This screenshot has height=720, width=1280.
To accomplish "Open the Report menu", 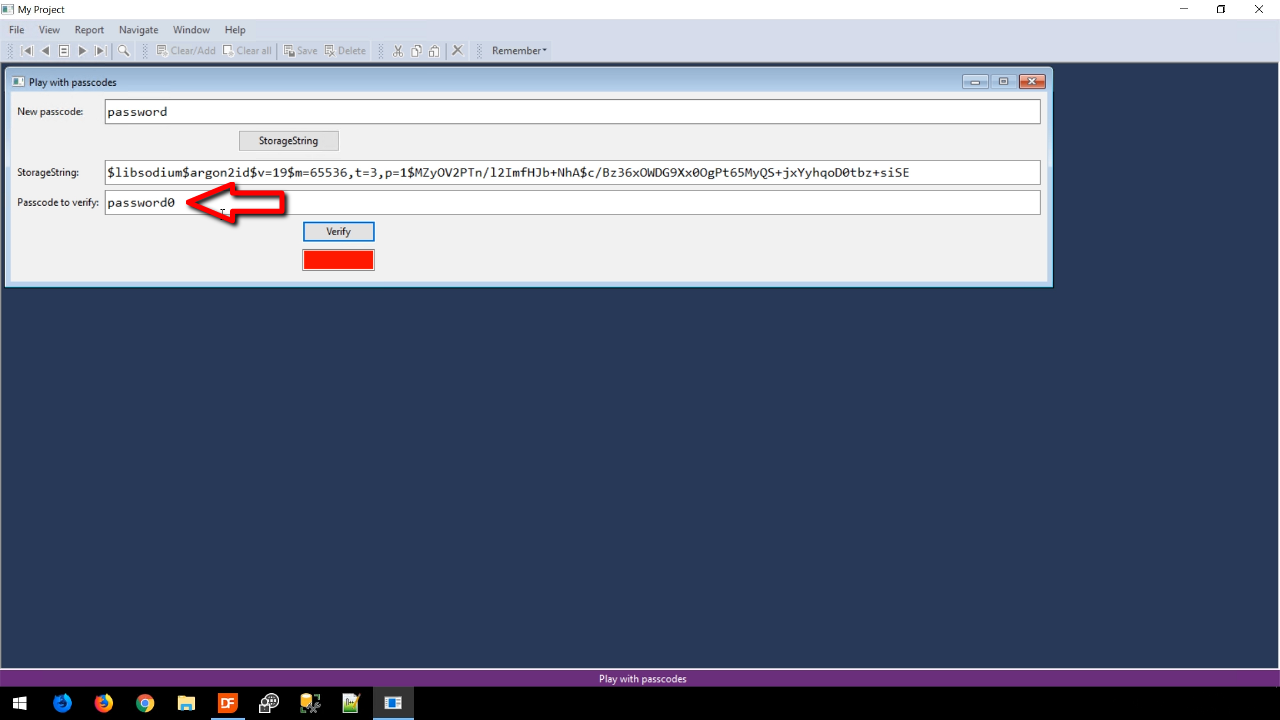I will [89, 30].
